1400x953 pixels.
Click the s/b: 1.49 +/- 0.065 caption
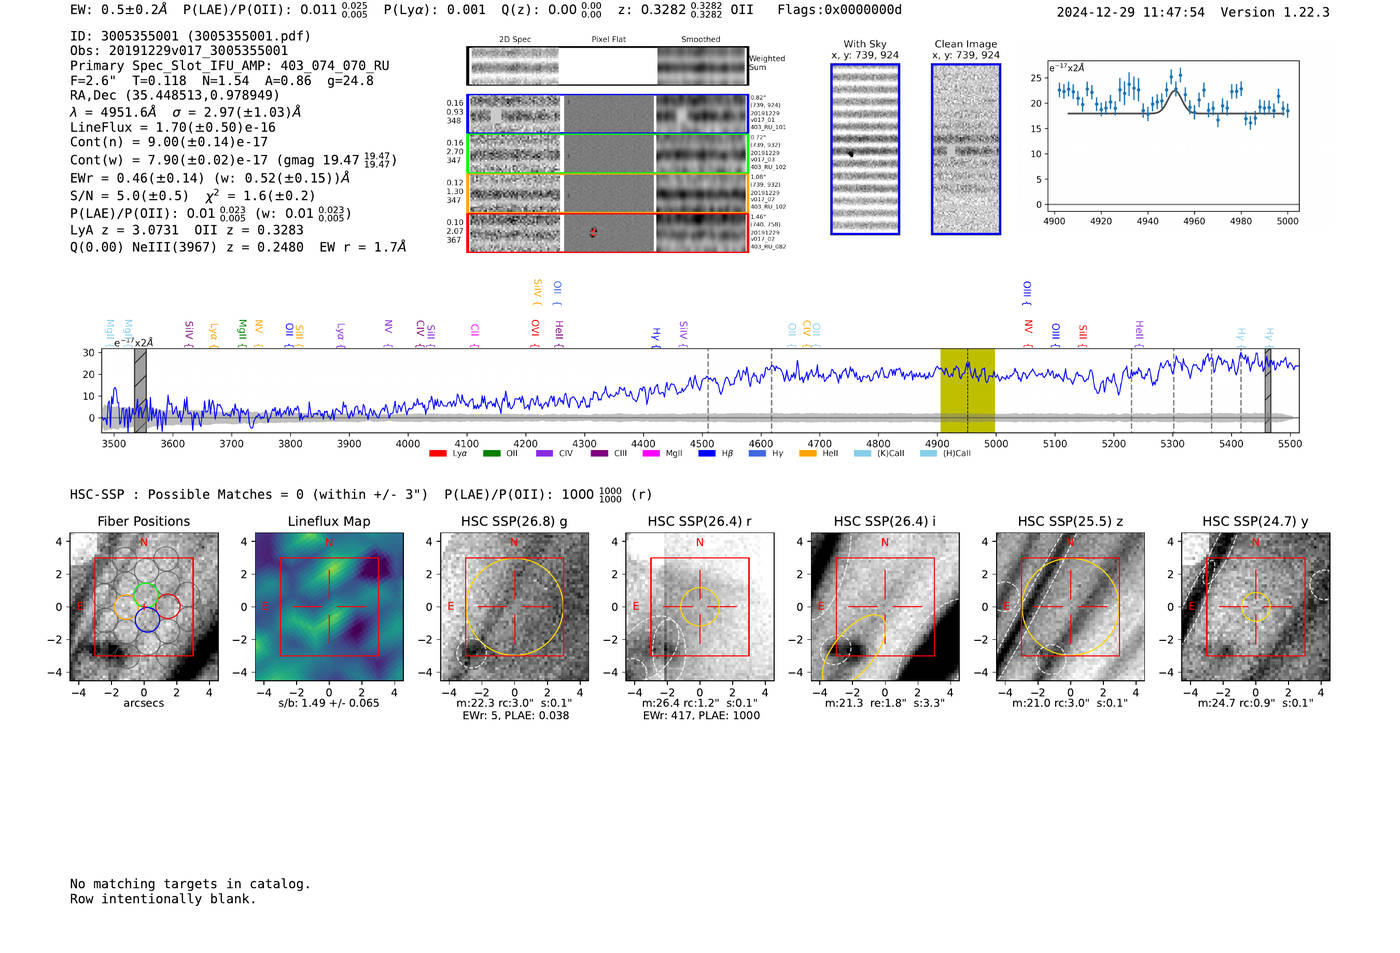(329, 703)
